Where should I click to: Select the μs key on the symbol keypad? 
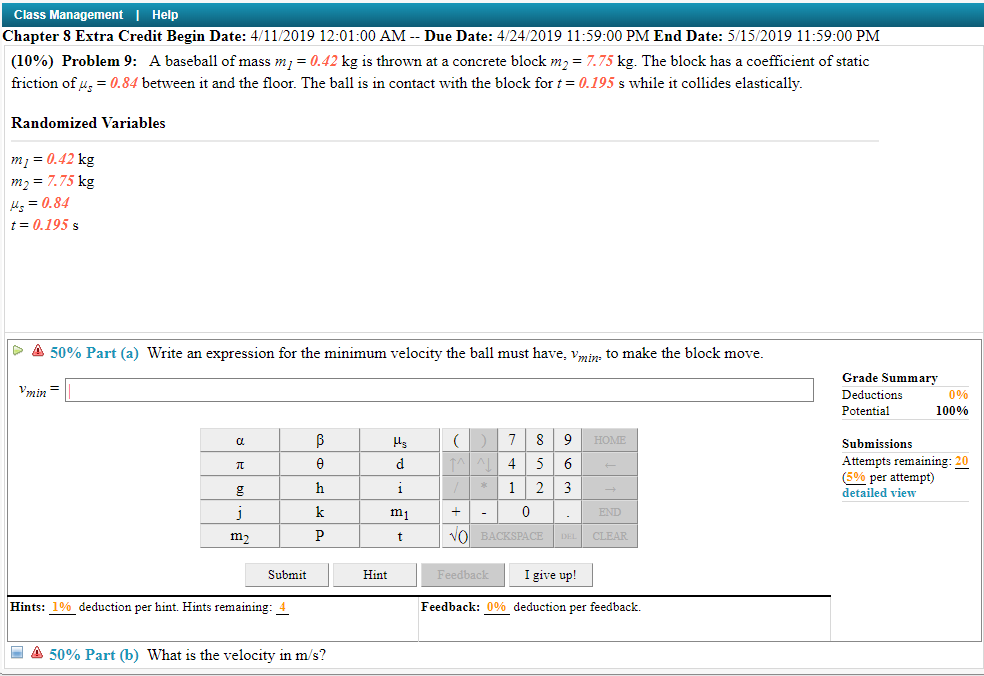click(x=399, y=439)
